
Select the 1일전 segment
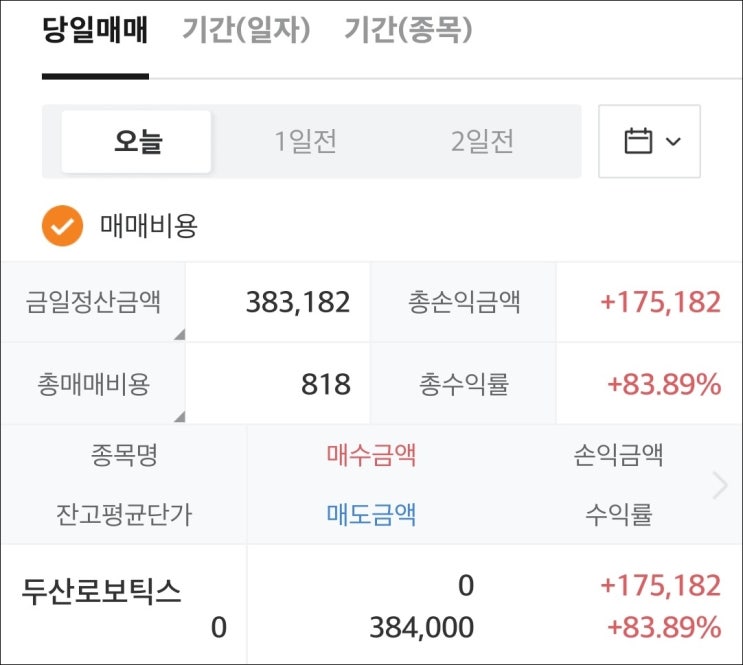(x=306, y=142)
